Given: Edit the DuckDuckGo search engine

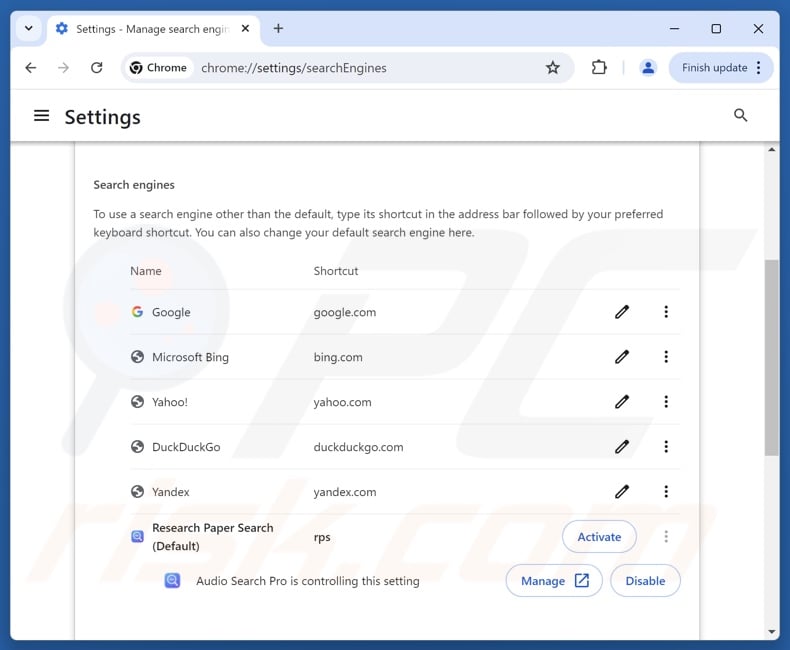Looking at the screenshot, I should click(622, 447).
